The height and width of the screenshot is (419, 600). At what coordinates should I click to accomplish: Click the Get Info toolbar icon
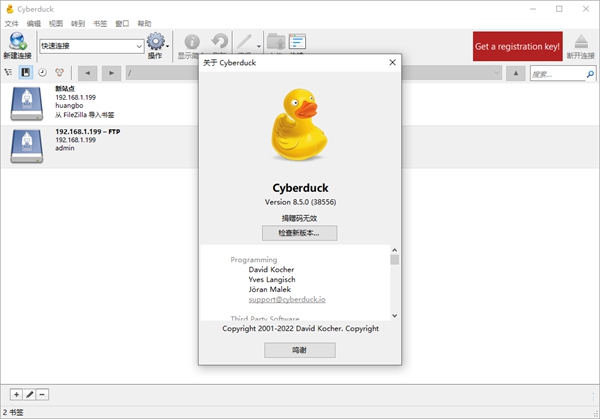coord(191,43)
